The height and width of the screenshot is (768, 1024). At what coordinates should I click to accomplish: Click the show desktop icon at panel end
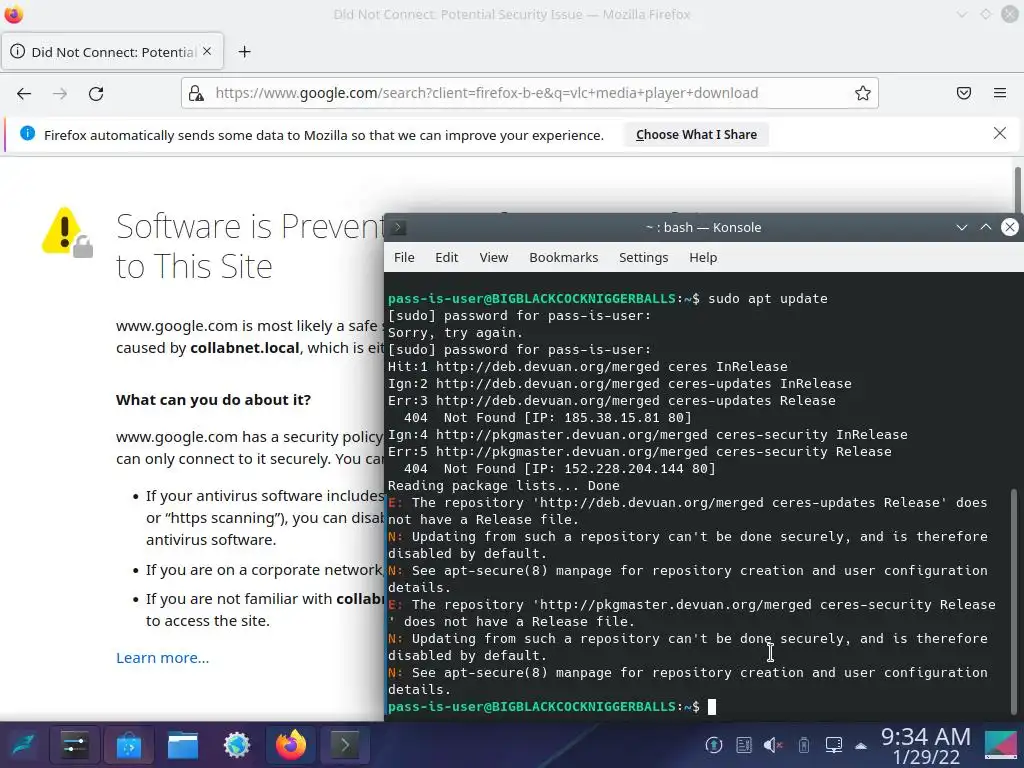1000,744
